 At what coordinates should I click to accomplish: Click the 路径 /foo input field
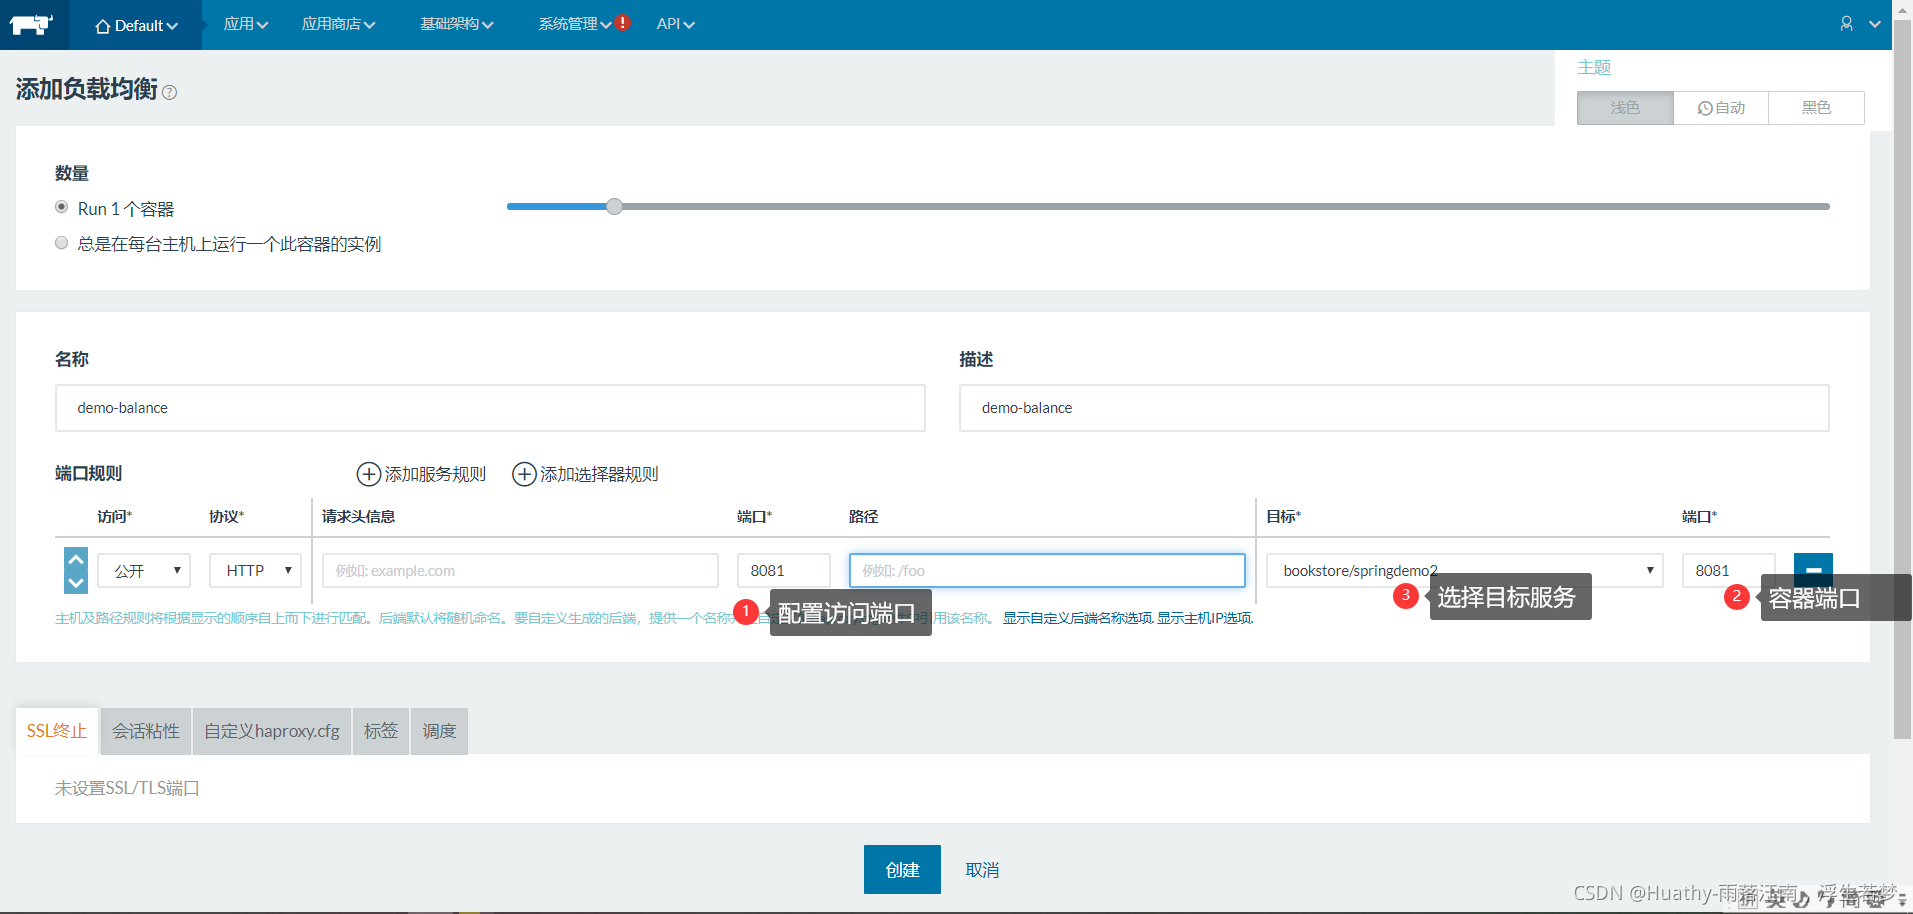point(1047,570)
